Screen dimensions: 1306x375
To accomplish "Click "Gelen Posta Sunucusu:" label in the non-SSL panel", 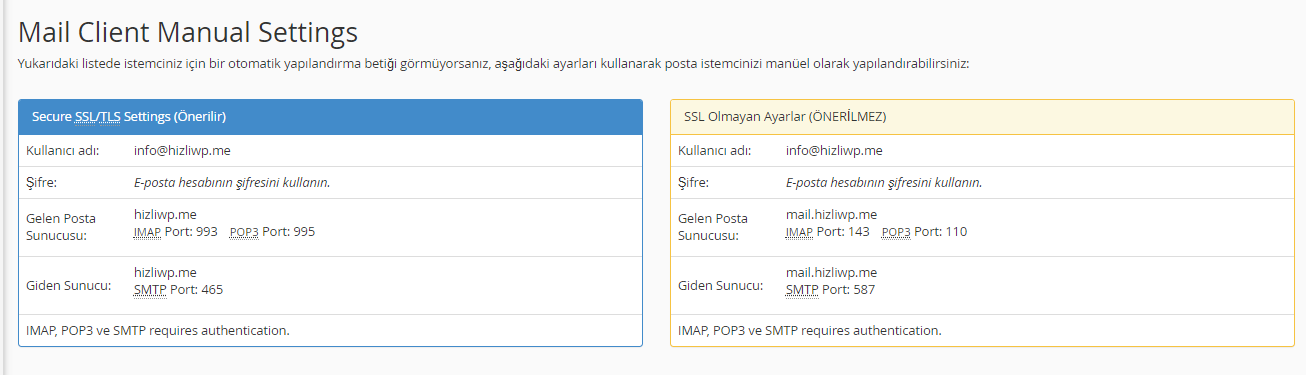I will point(713,227).
